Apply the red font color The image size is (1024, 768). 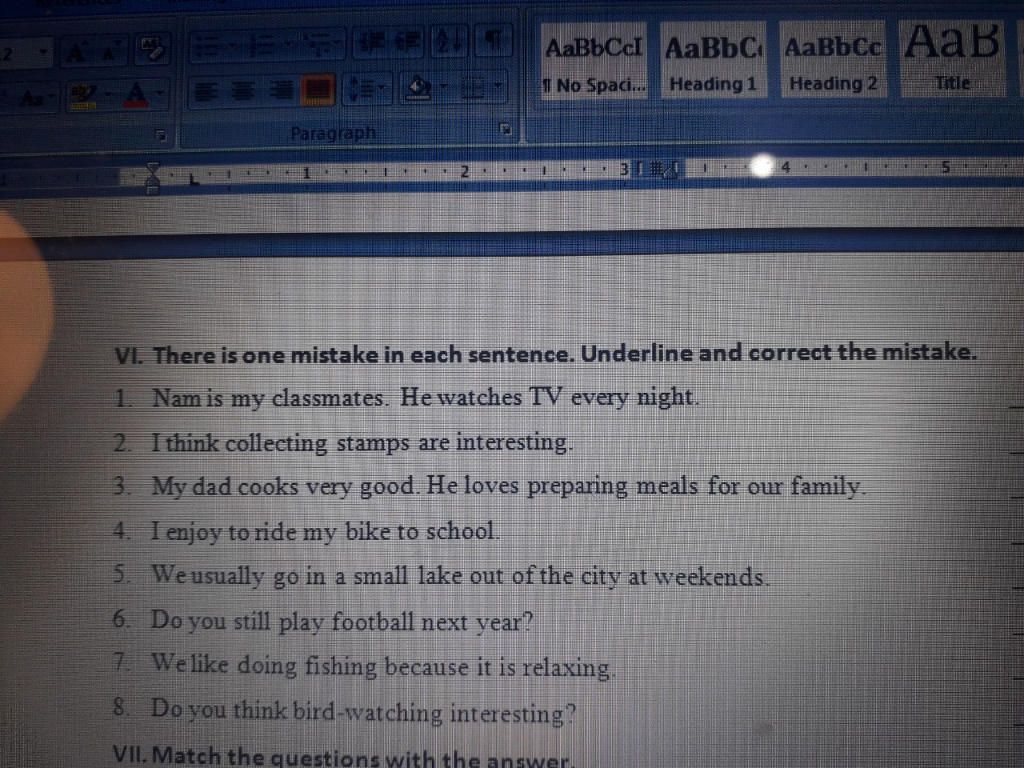tap(136, 95)
